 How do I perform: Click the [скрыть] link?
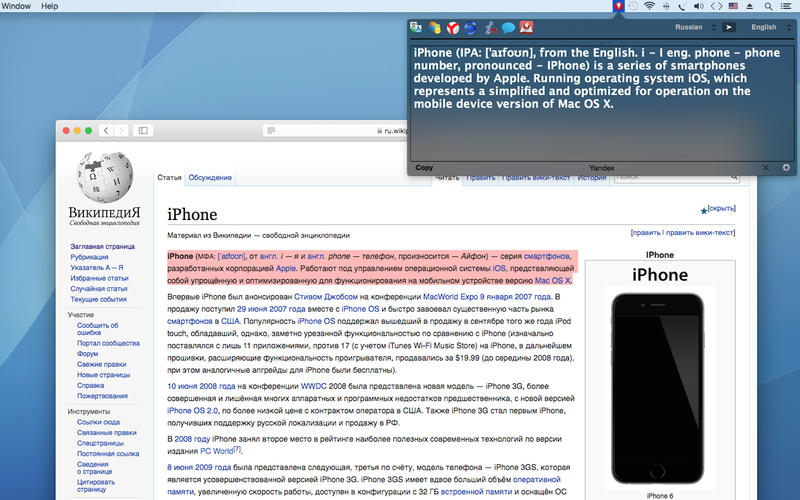pos(722,208)
